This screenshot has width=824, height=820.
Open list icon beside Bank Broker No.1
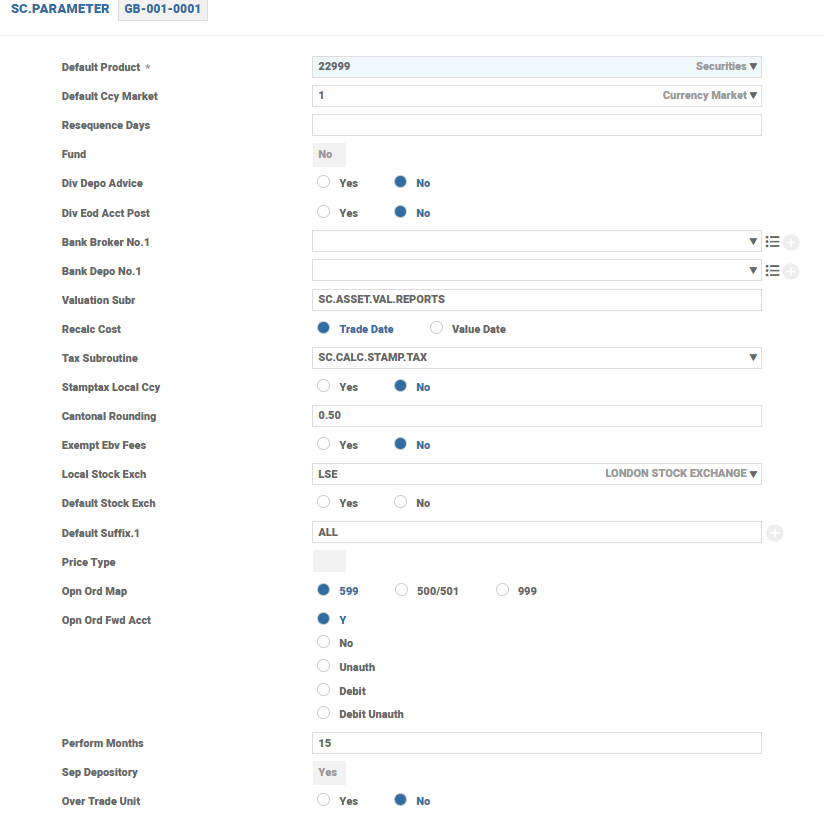pyautogui.click(x=772, y=242)
